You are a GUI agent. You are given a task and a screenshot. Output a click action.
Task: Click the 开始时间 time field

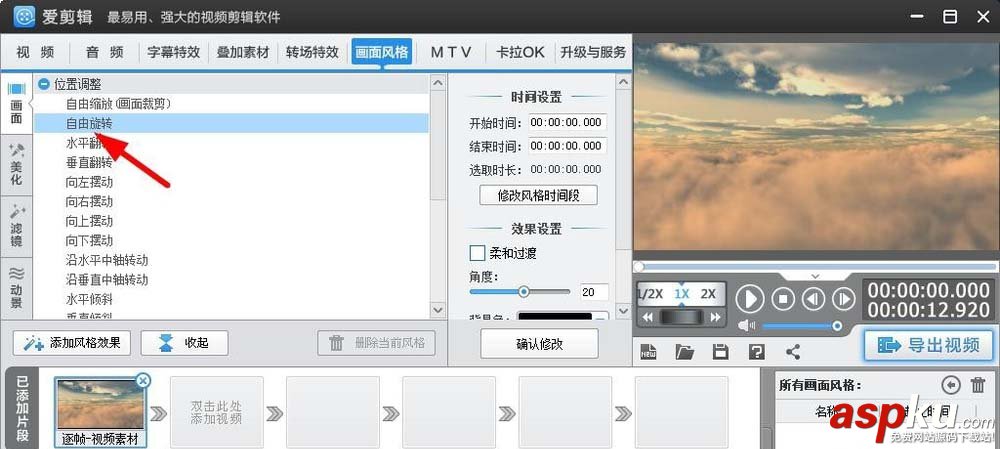[568, 122]
